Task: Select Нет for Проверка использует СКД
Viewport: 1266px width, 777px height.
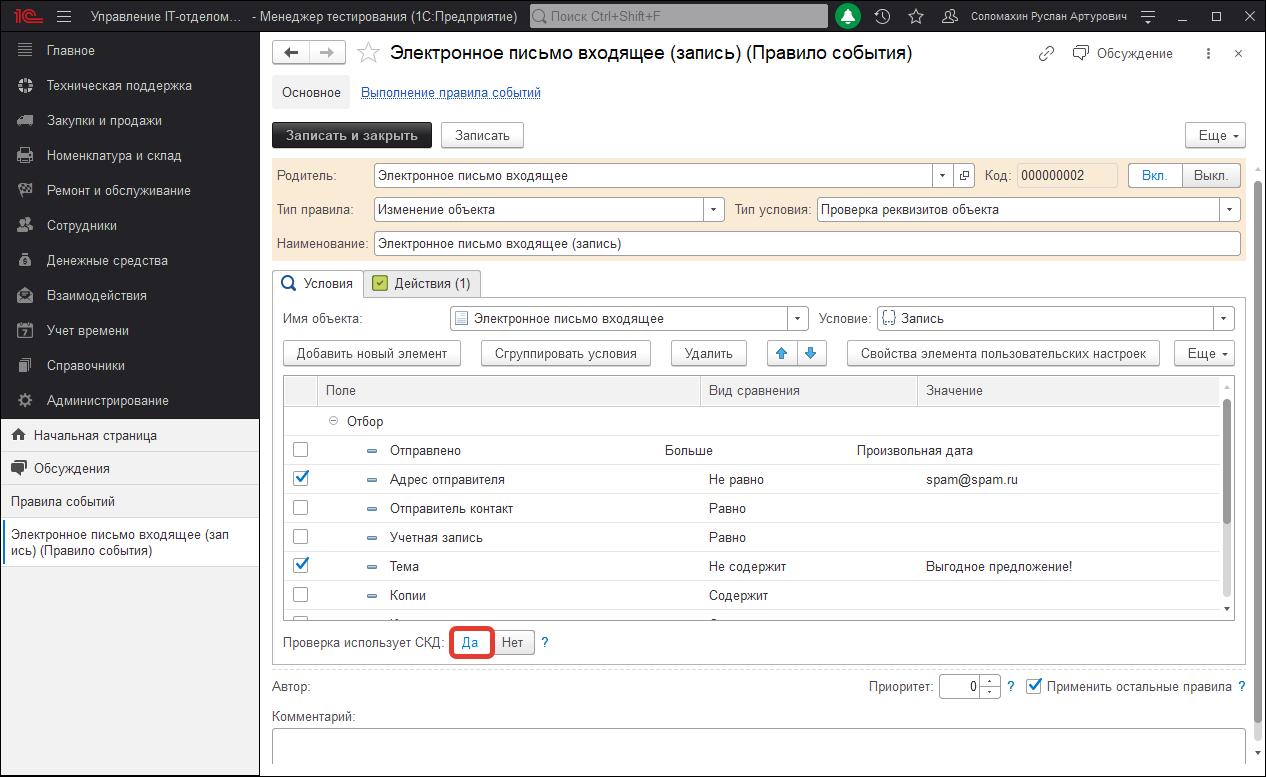Action: pos(513,642)
